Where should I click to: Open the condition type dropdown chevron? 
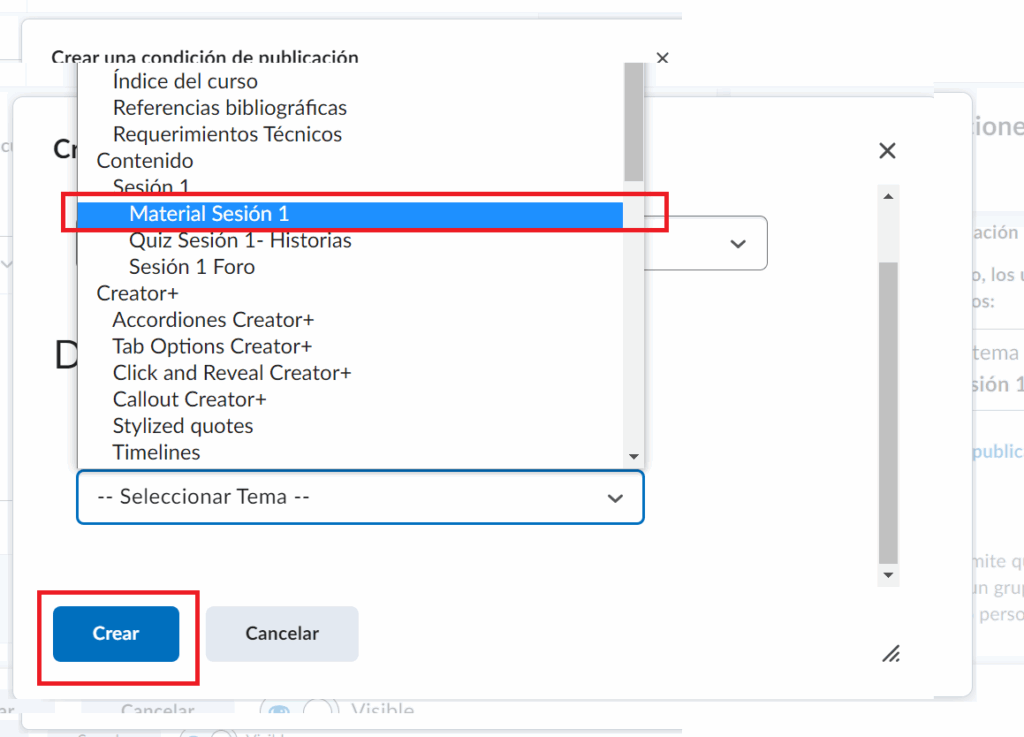click(738, 244)
